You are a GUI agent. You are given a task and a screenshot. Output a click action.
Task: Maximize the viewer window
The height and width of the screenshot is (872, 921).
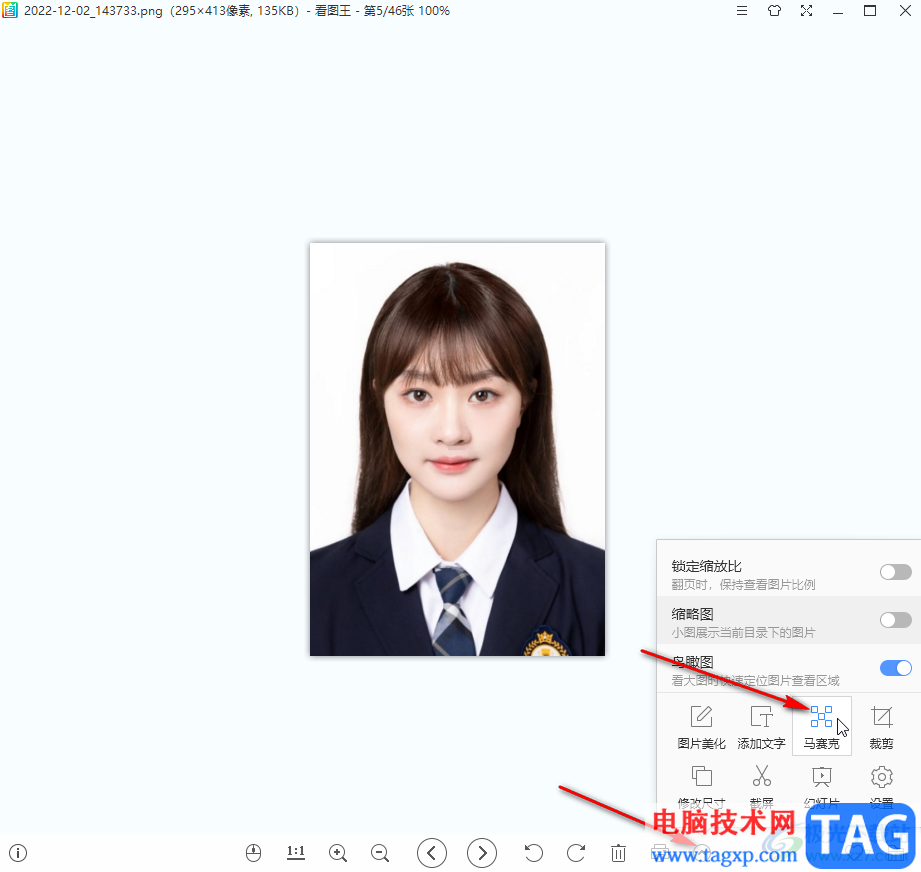point(870,11)
